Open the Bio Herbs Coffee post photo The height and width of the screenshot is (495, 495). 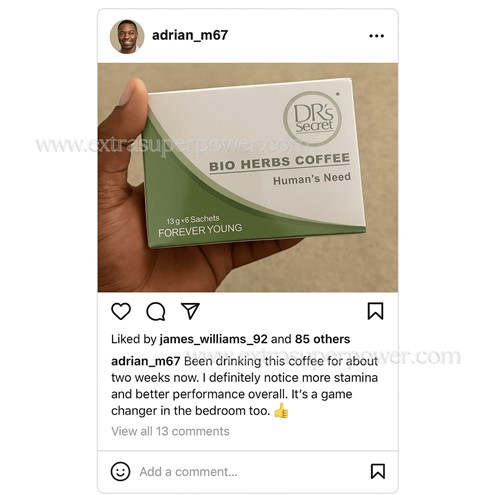pyautogui.click(x=248, y=177)
